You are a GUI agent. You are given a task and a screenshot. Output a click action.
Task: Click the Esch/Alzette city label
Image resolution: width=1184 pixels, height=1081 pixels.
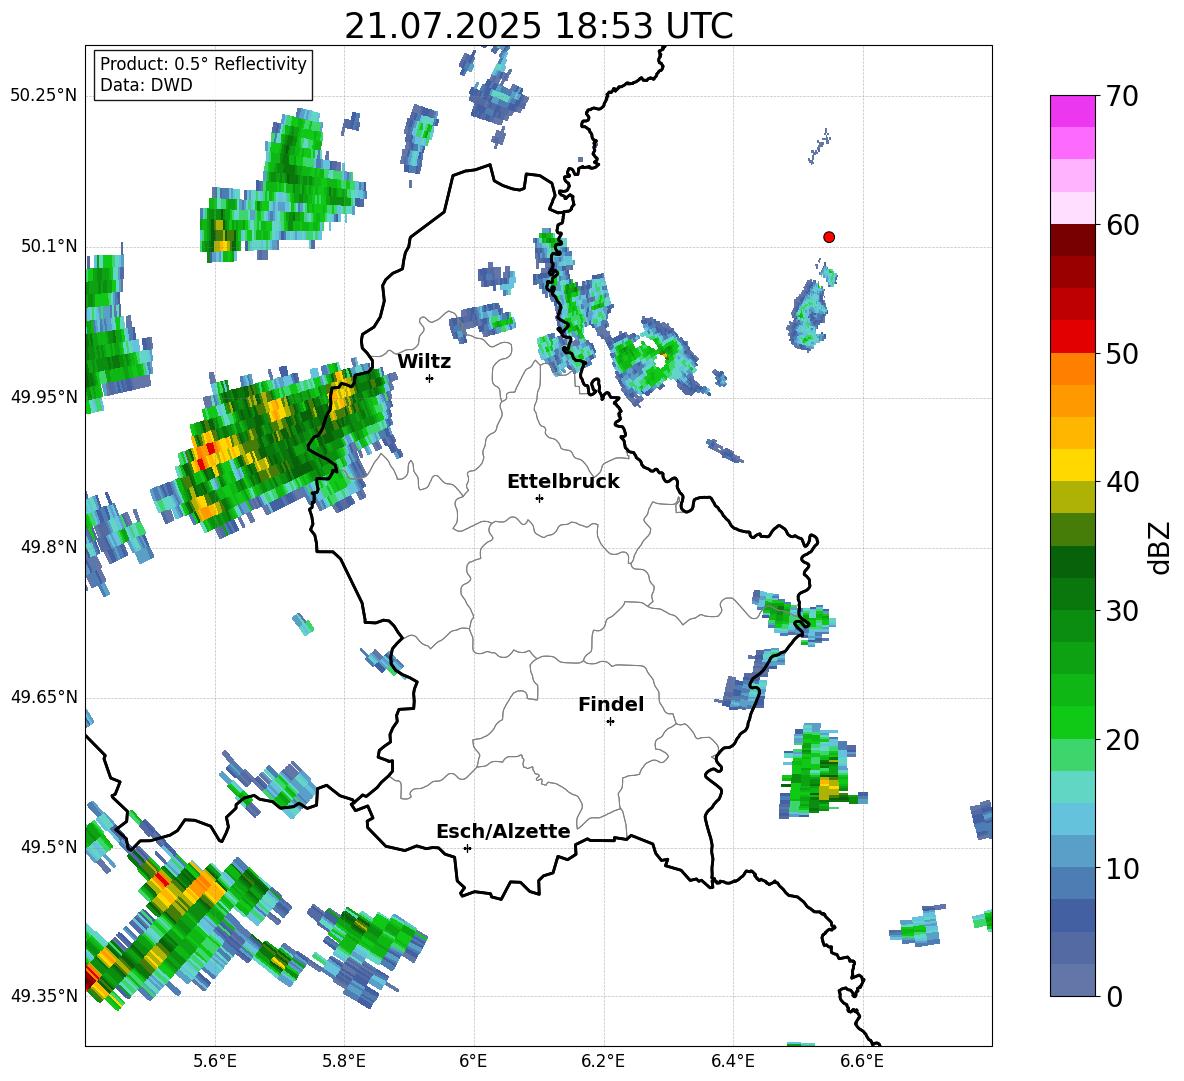click(x=503, y=832)
